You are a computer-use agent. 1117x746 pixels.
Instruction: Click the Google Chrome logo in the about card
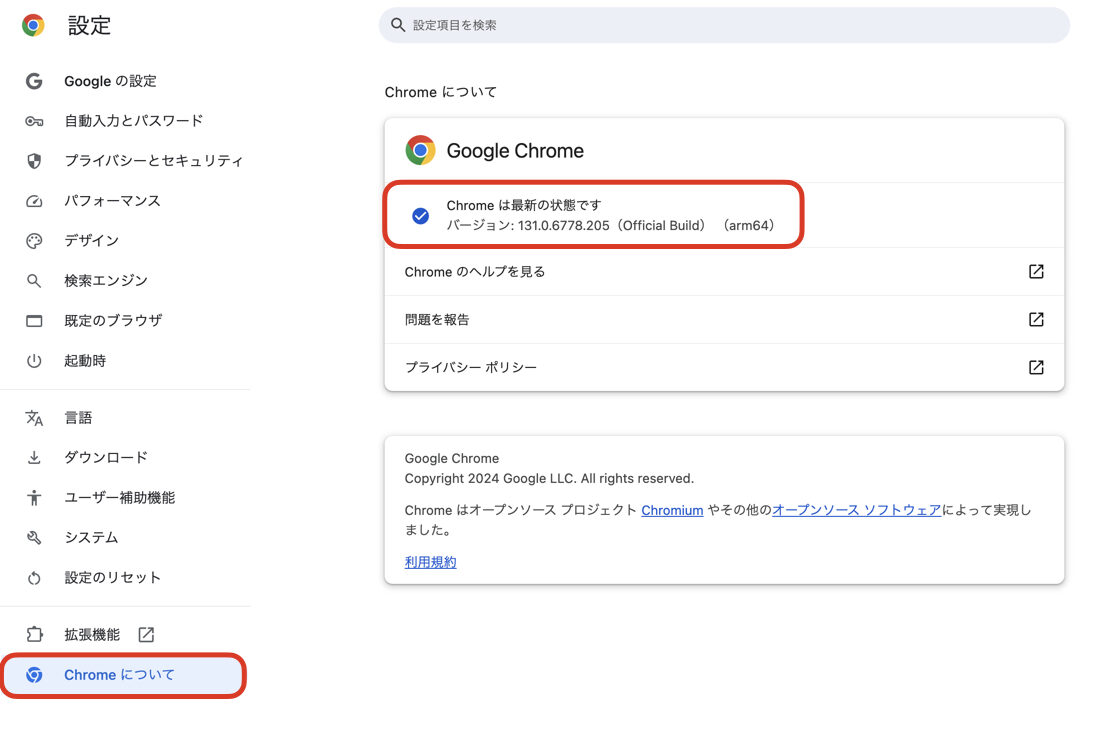point(420,150)
